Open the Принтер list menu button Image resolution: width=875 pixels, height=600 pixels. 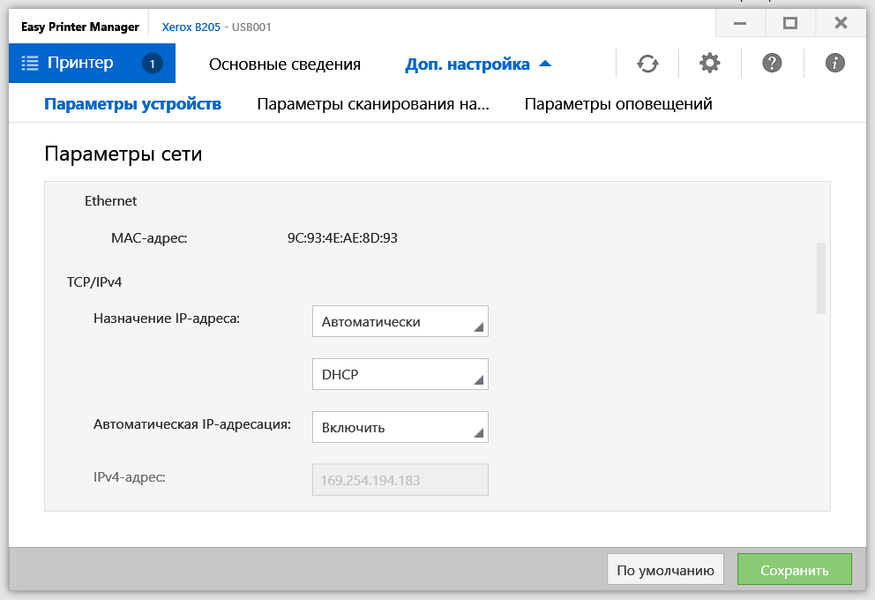(x=92, y=63)
